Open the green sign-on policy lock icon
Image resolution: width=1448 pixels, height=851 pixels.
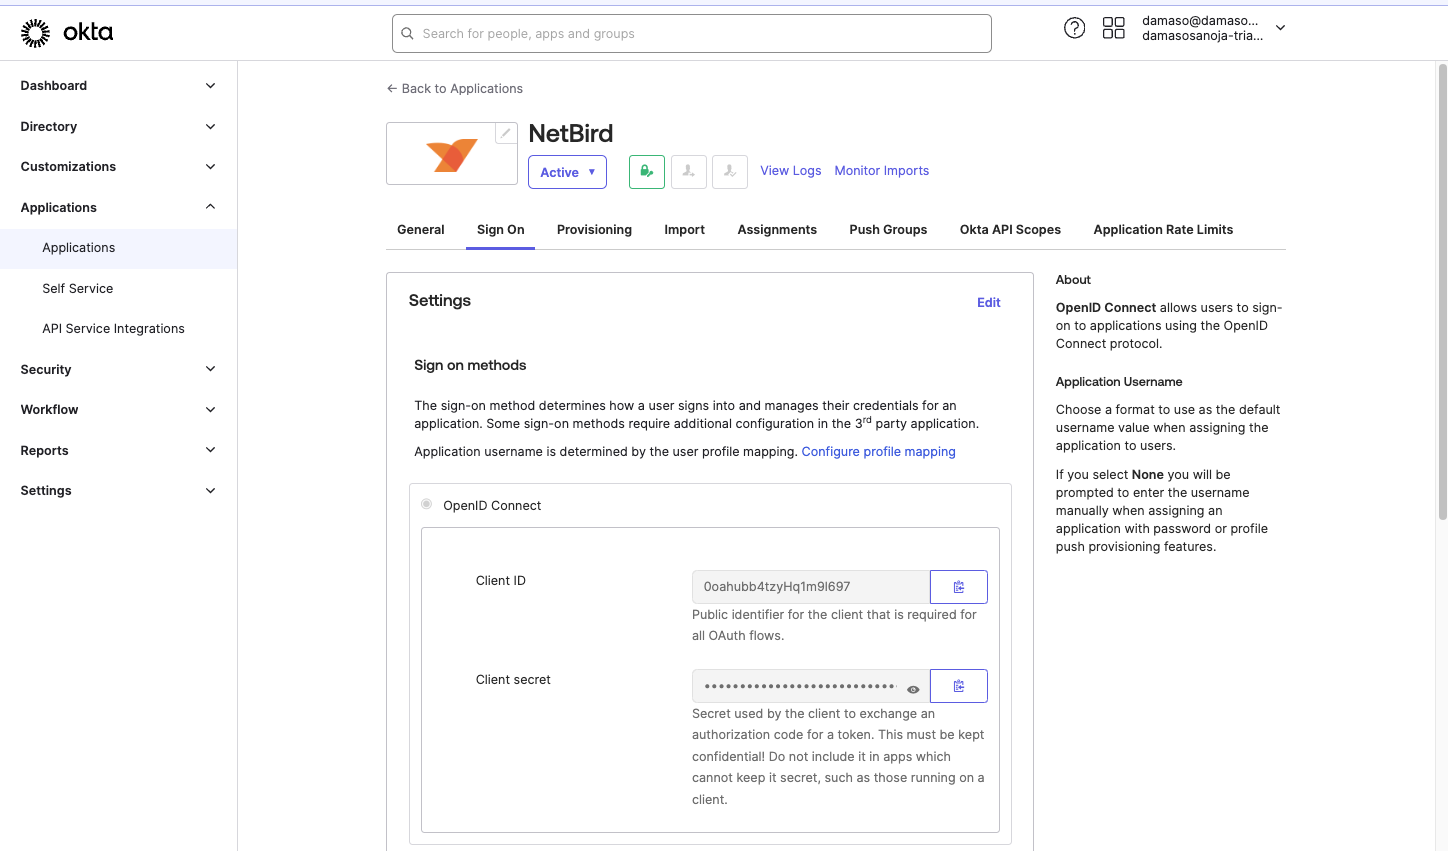coord(646,171)
